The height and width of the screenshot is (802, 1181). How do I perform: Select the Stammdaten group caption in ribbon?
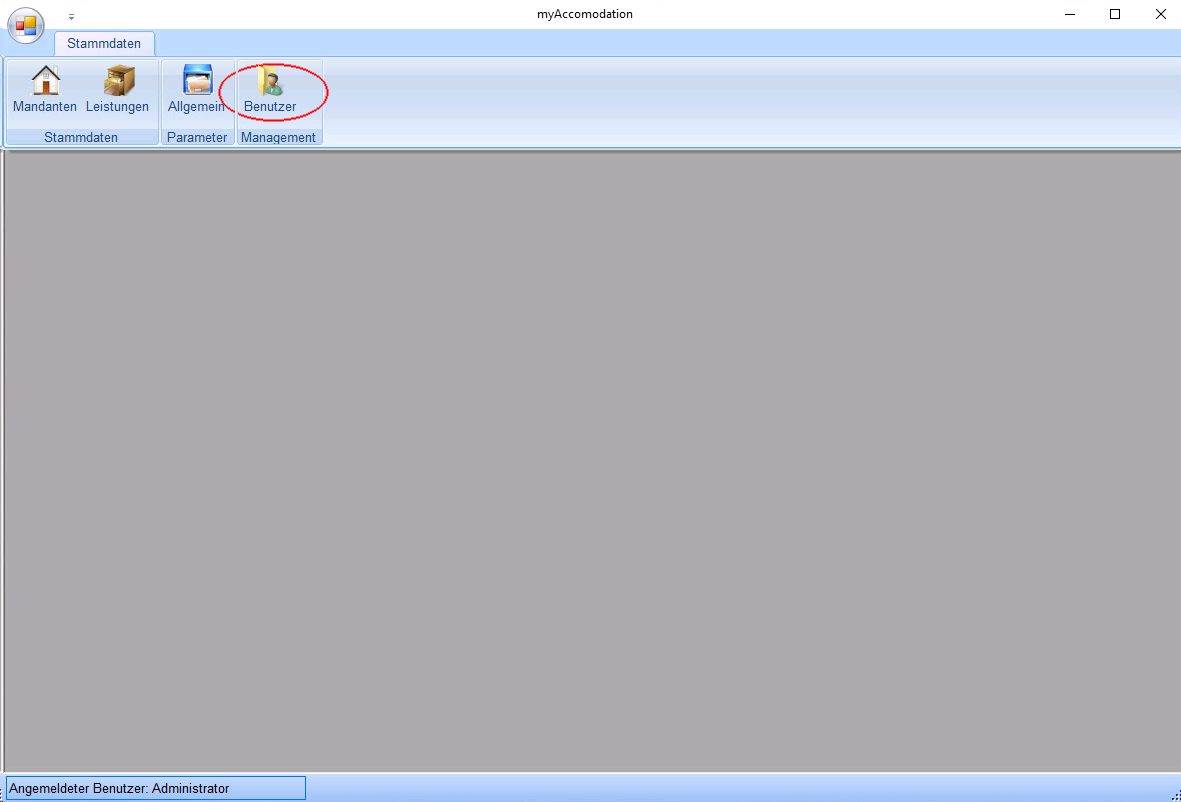coord(81,138)
